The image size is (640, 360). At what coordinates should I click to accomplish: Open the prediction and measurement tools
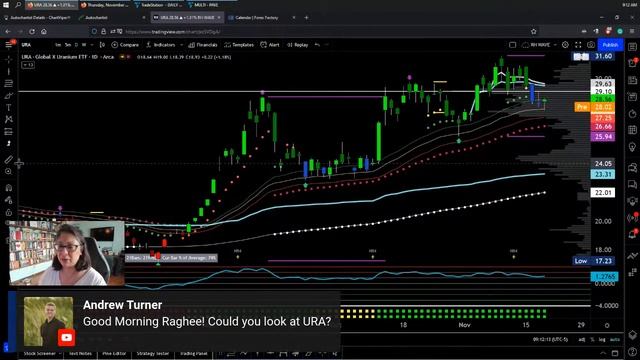click(x=9, y=131)
